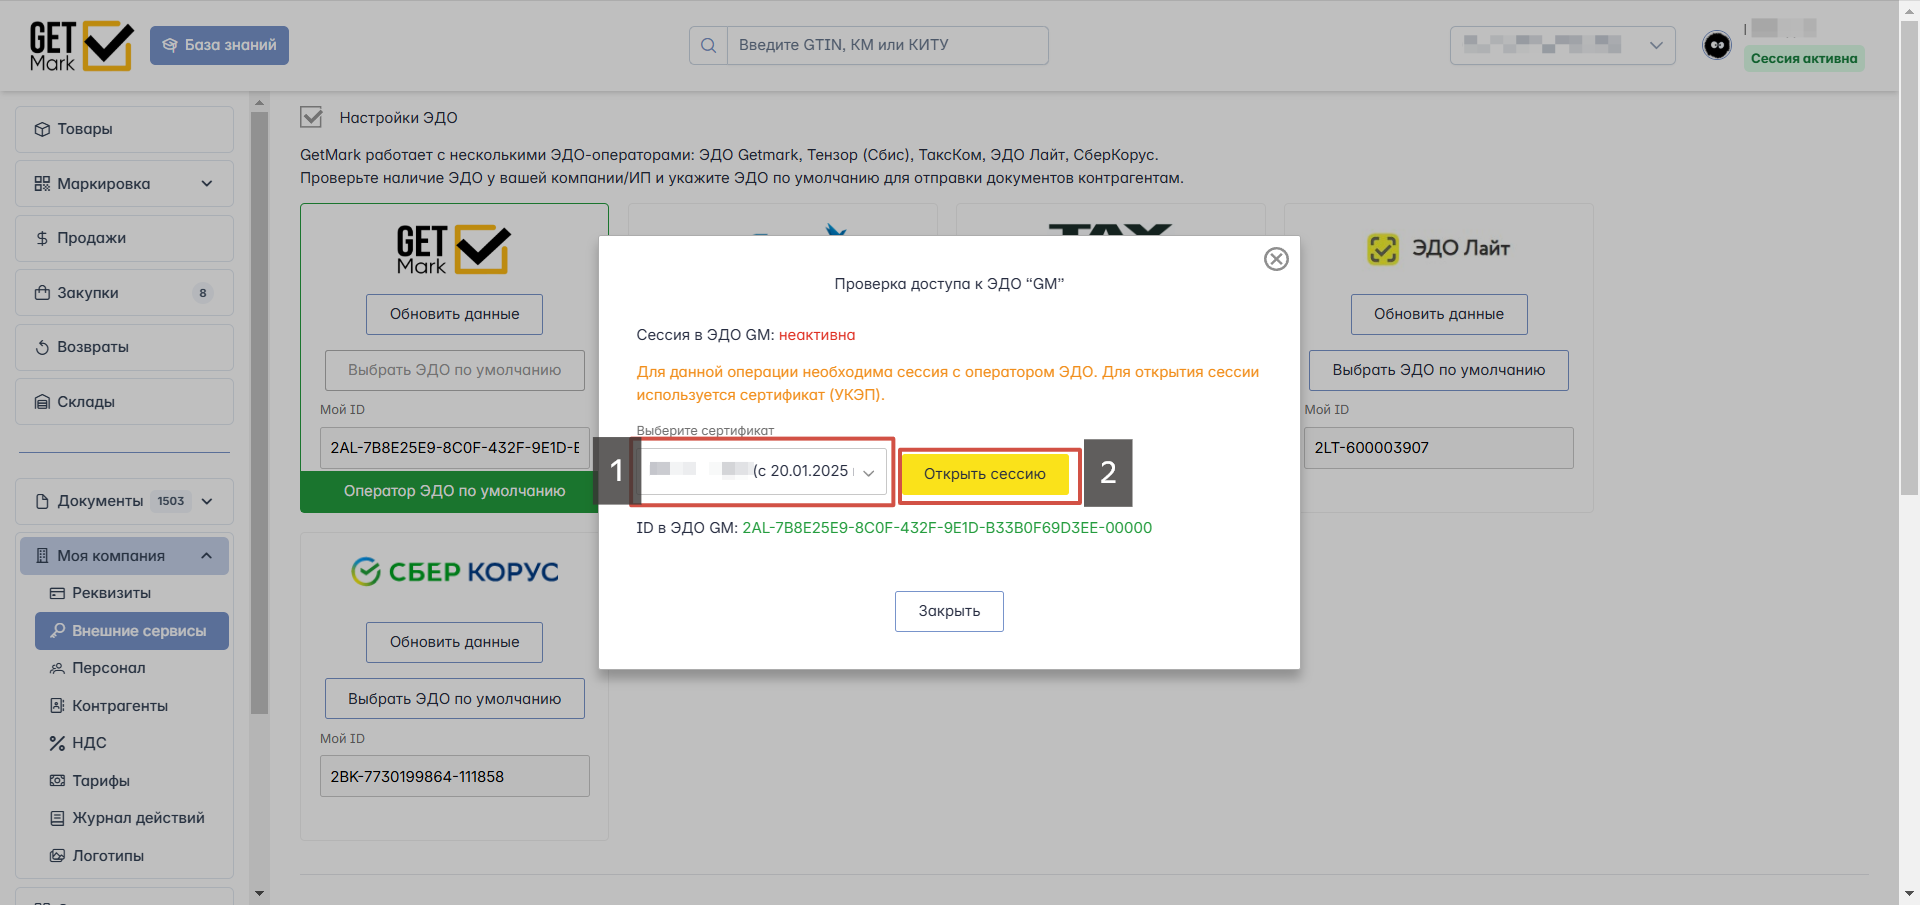The image size is (1920, 905).
Task: Open Товары in the sidebar
Action: 124,129
